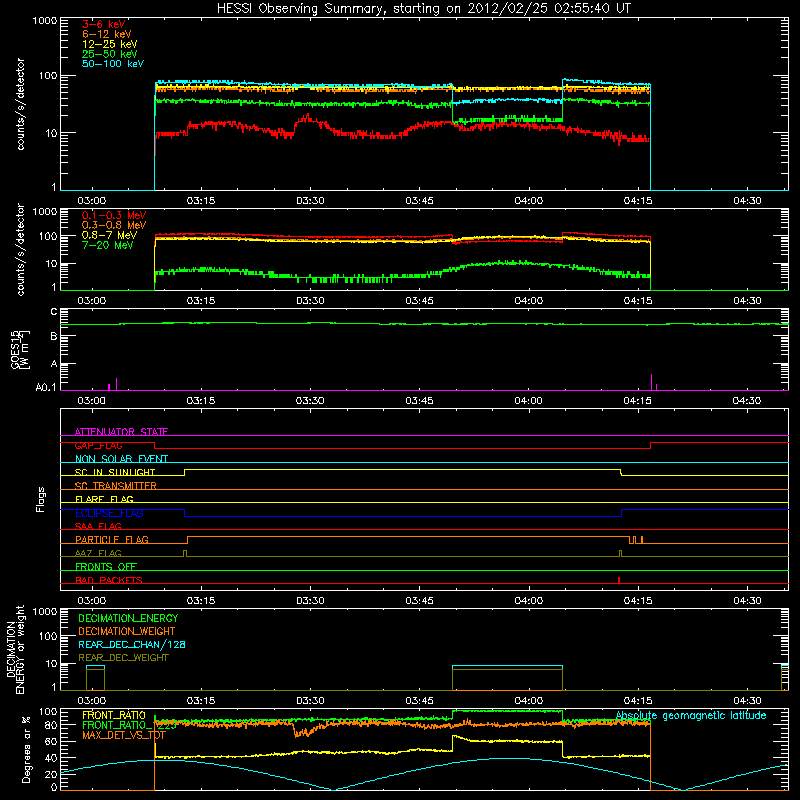The width and height of the screenshot is (800, 800).
Task: Select the GAP_FLAG label
Action: (98, 445)
